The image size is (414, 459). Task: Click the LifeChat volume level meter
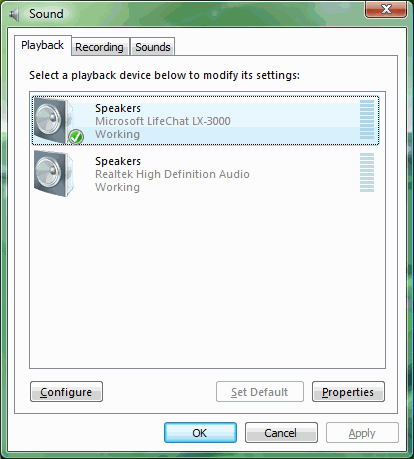coord(367,119)
